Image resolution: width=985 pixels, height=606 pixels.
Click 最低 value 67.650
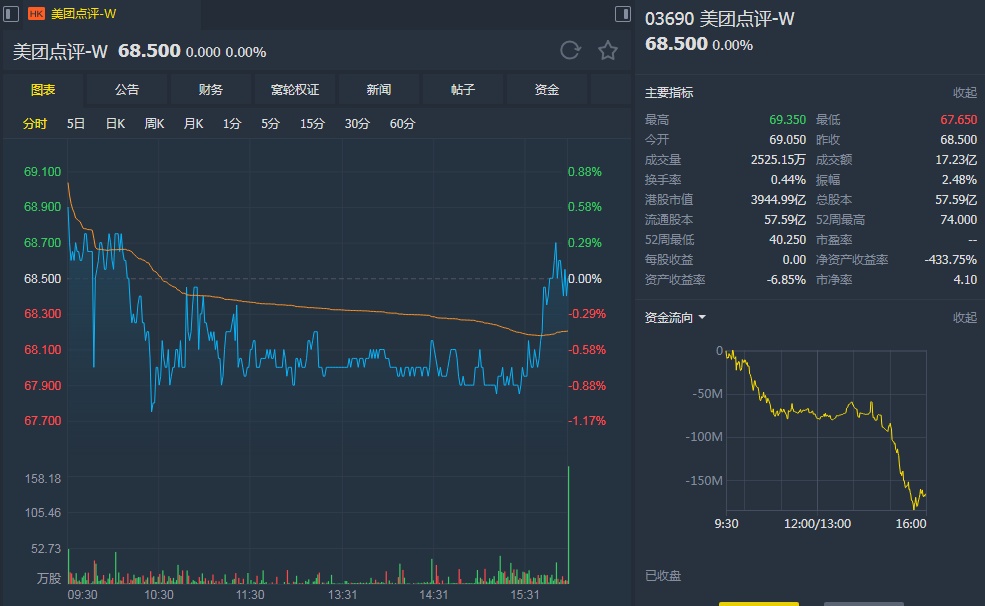click(959, 119)
